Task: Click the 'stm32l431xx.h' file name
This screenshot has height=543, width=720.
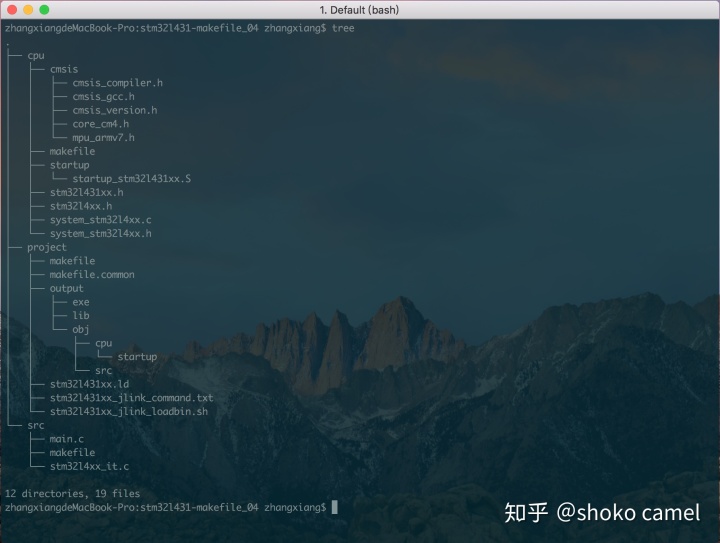Action: [86, 192]
